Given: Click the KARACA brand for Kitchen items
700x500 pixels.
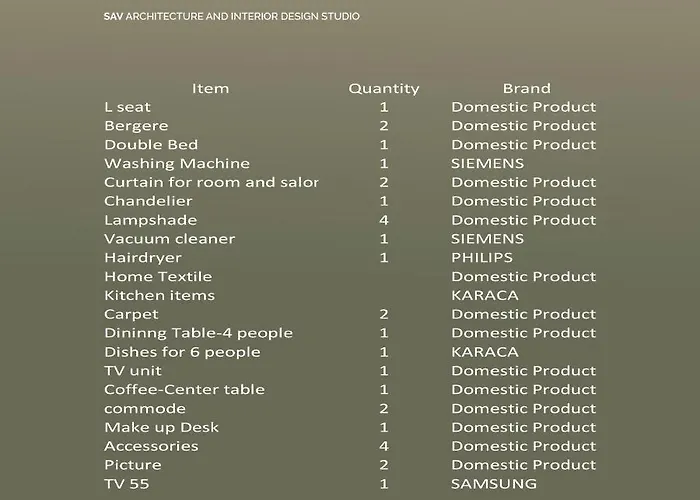Looking at the screenshot, I should tap(485, 296).
